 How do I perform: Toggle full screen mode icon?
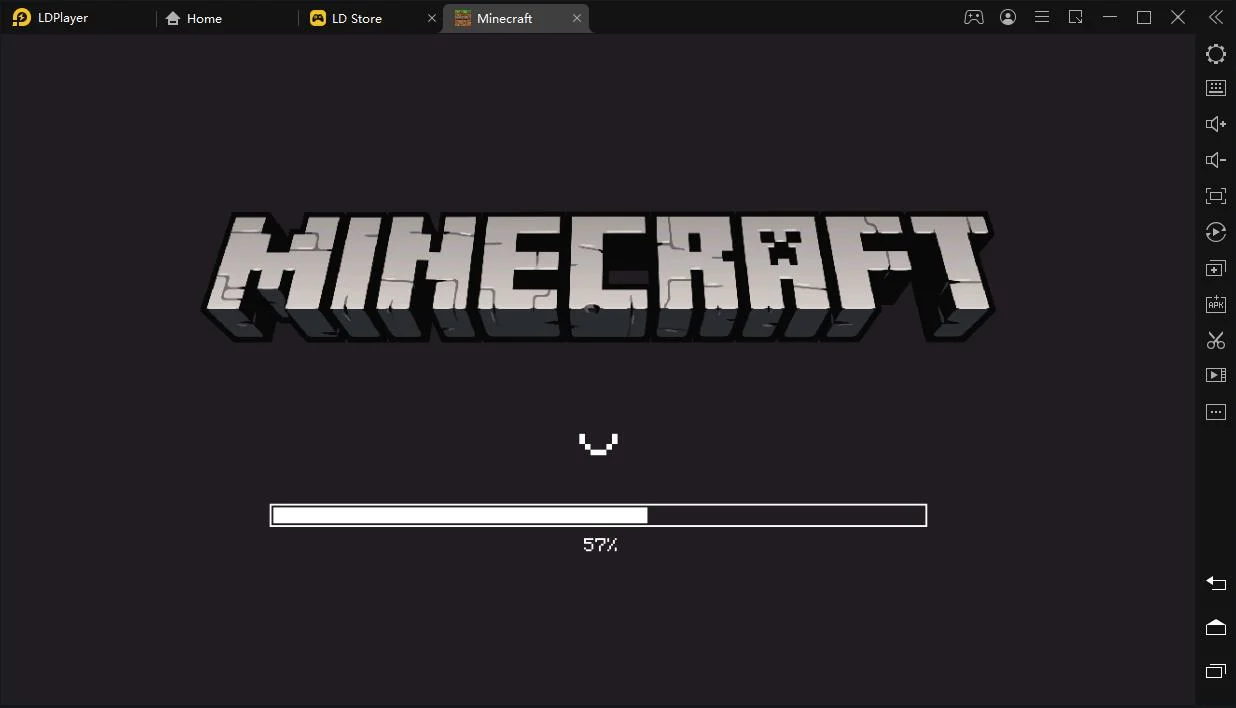click(1216, 196)
